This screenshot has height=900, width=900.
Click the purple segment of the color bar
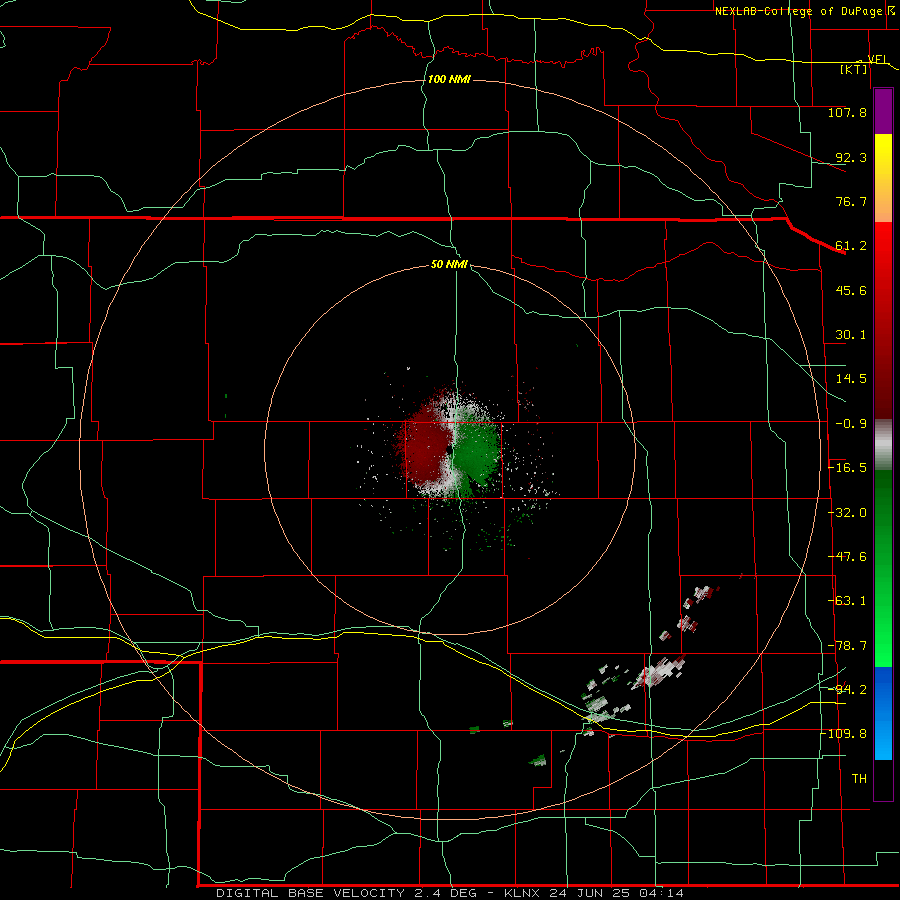[883, 112]
